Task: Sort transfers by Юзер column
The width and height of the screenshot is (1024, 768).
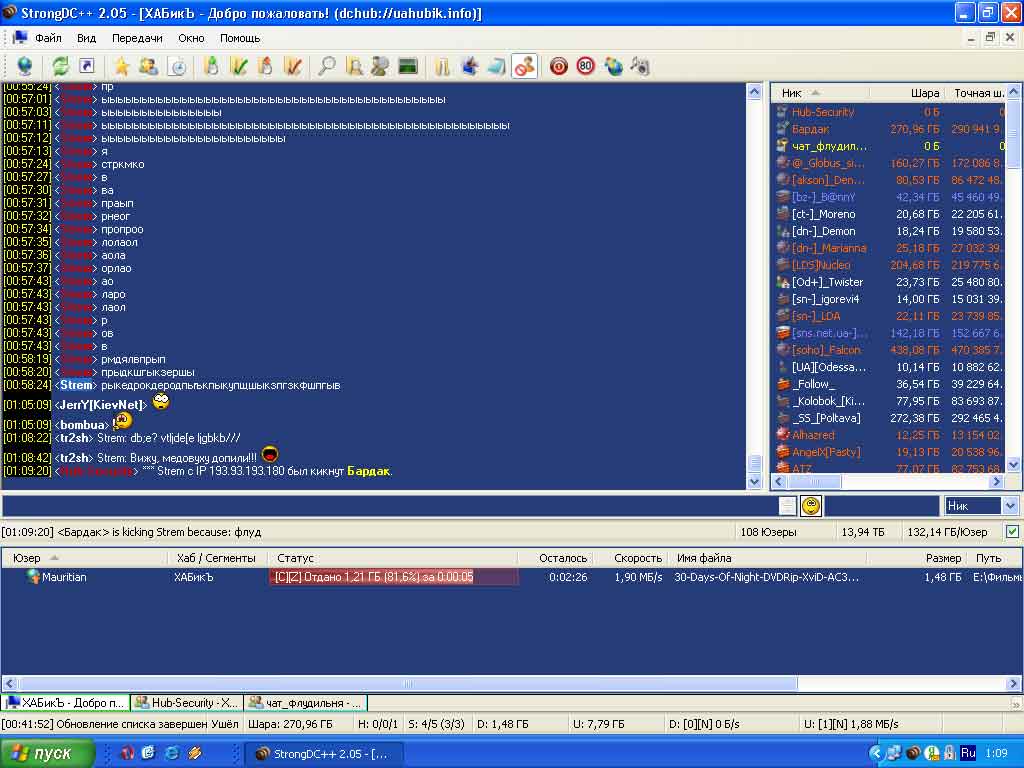Action: (85, 558)
